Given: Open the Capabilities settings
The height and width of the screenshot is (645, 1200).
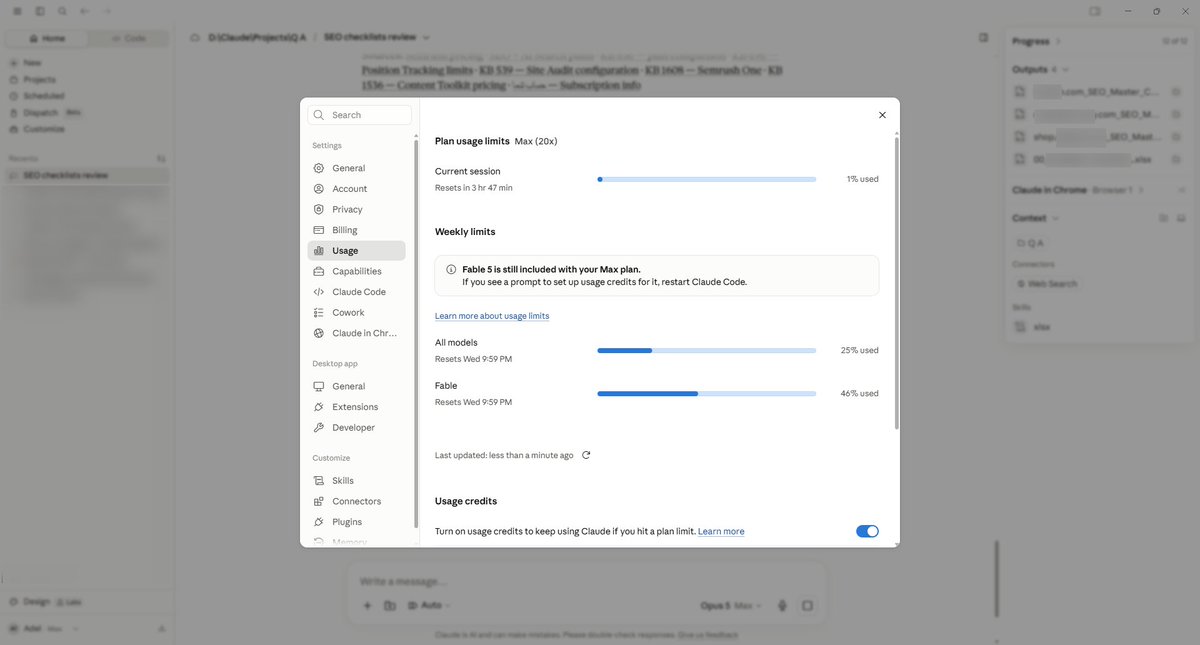Looking at the screenshot, I should 357,271.
